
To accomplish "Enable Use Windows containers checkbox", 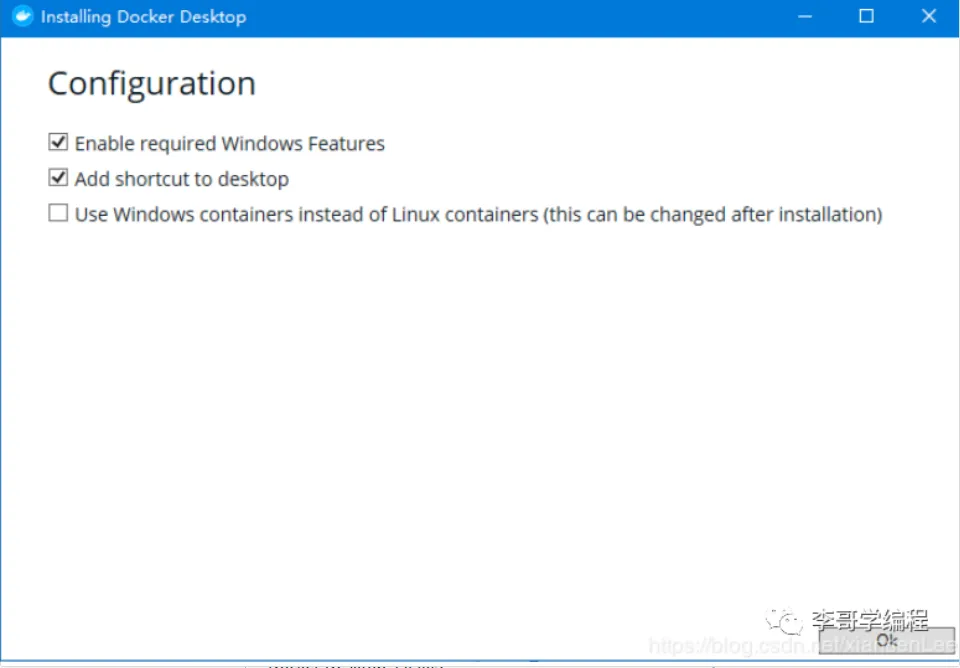I will (58, 213).
